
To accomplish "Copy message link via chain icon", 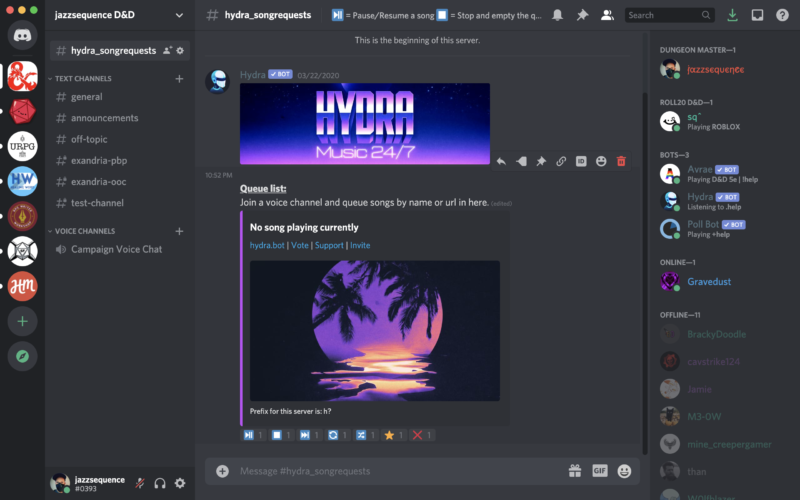I will [x=561, y=160].
